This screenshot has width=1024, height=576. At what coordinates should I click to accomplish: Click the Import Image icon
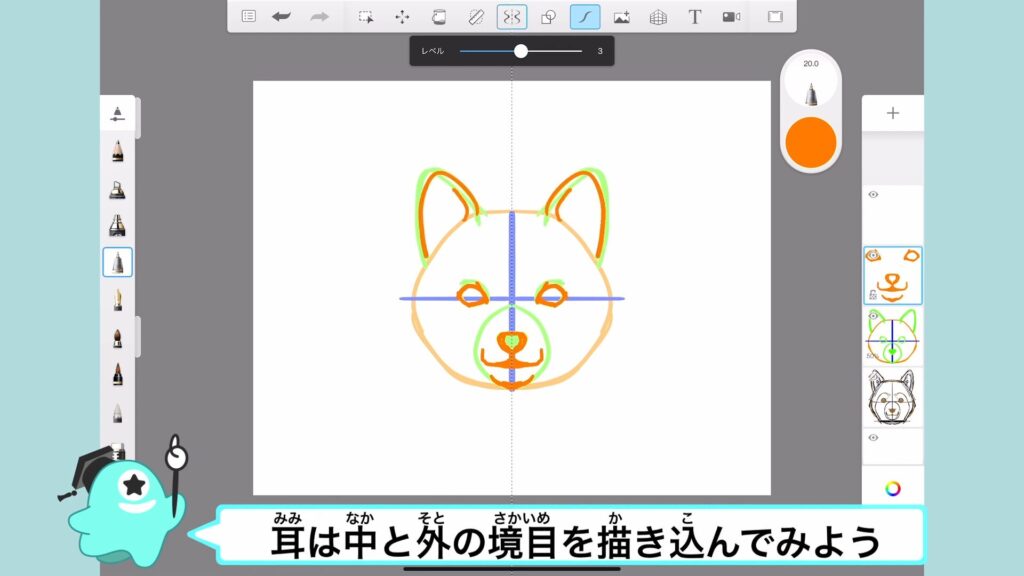point(621,16)
